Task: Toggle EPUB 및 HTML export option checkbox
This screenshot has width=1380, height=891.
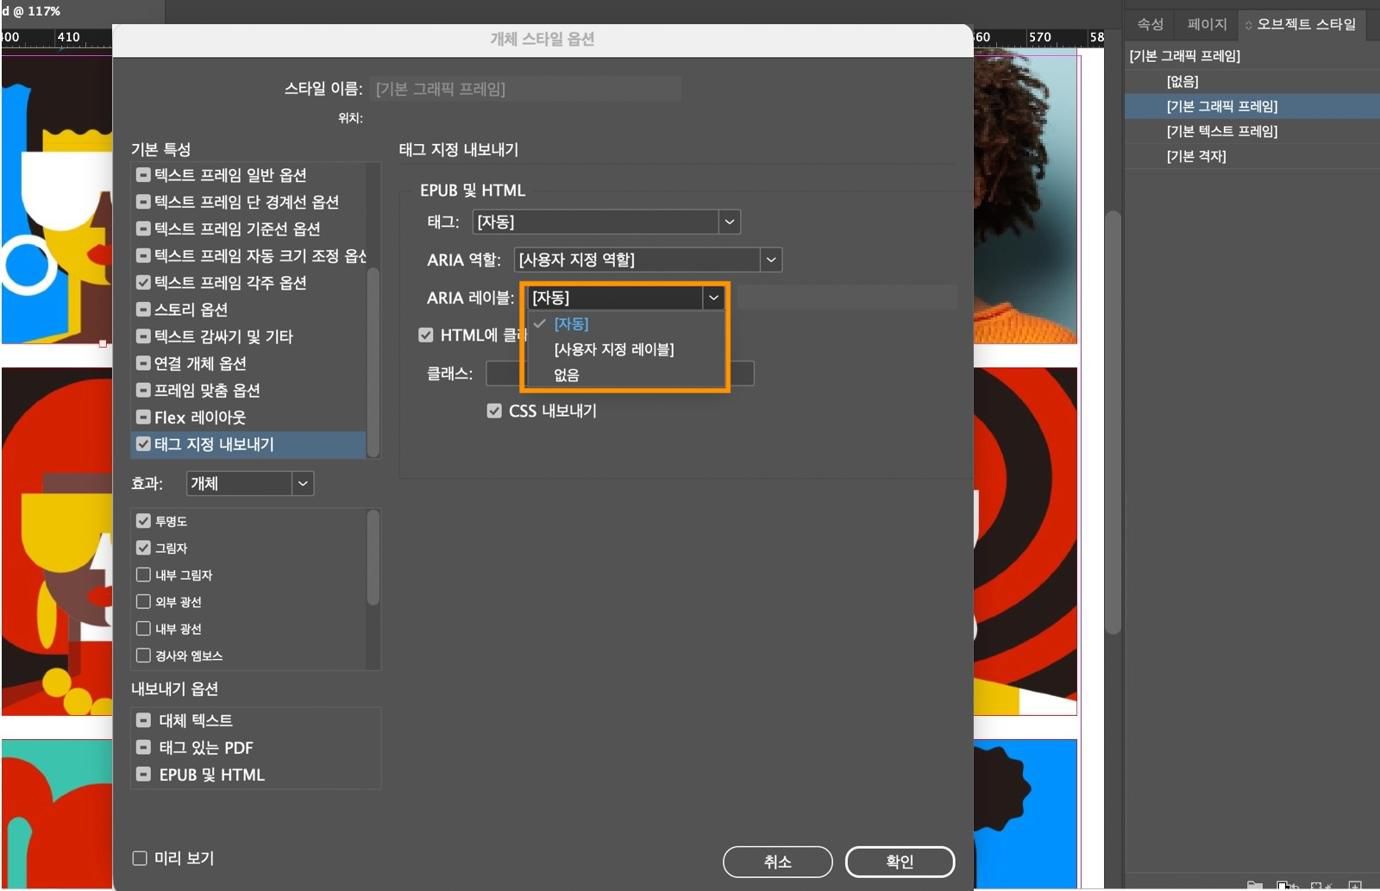Action: pos(143,774)
